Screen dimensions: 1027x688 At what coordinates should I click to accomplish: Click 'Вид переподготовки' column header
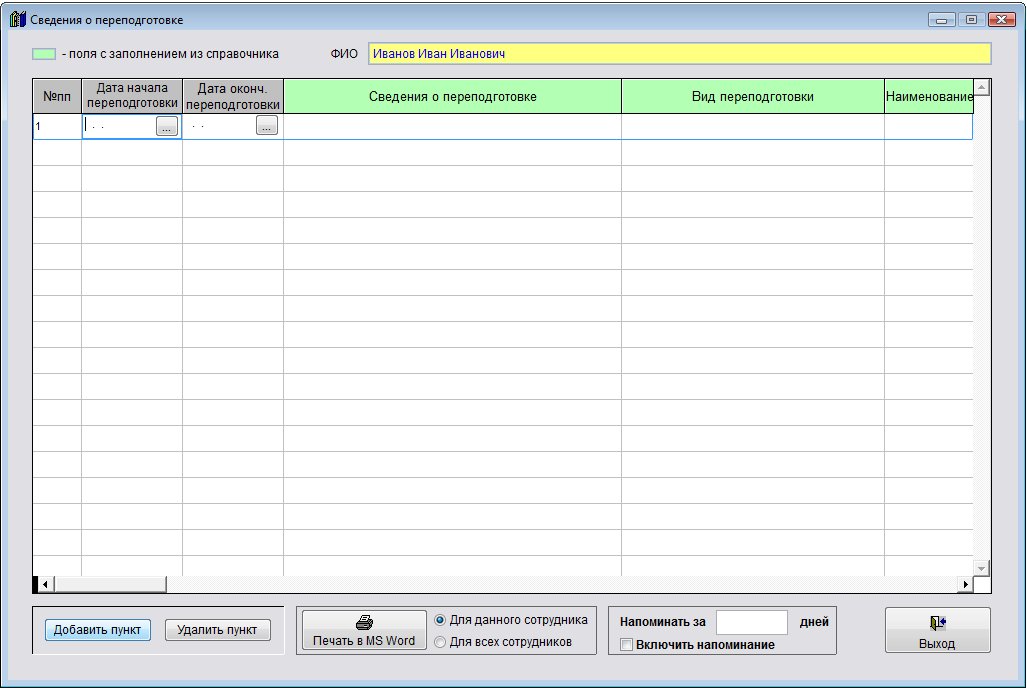click(752, 97)
